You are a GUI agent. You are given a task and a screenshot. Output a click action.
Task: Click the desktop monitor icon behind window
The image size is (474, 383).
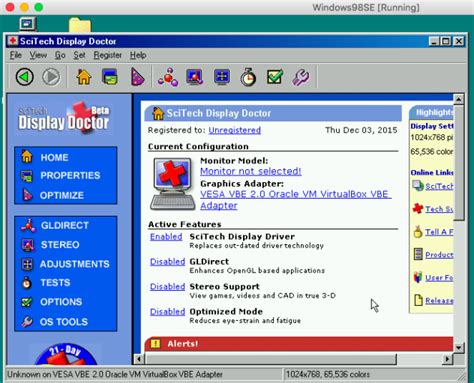pos(27,24)
